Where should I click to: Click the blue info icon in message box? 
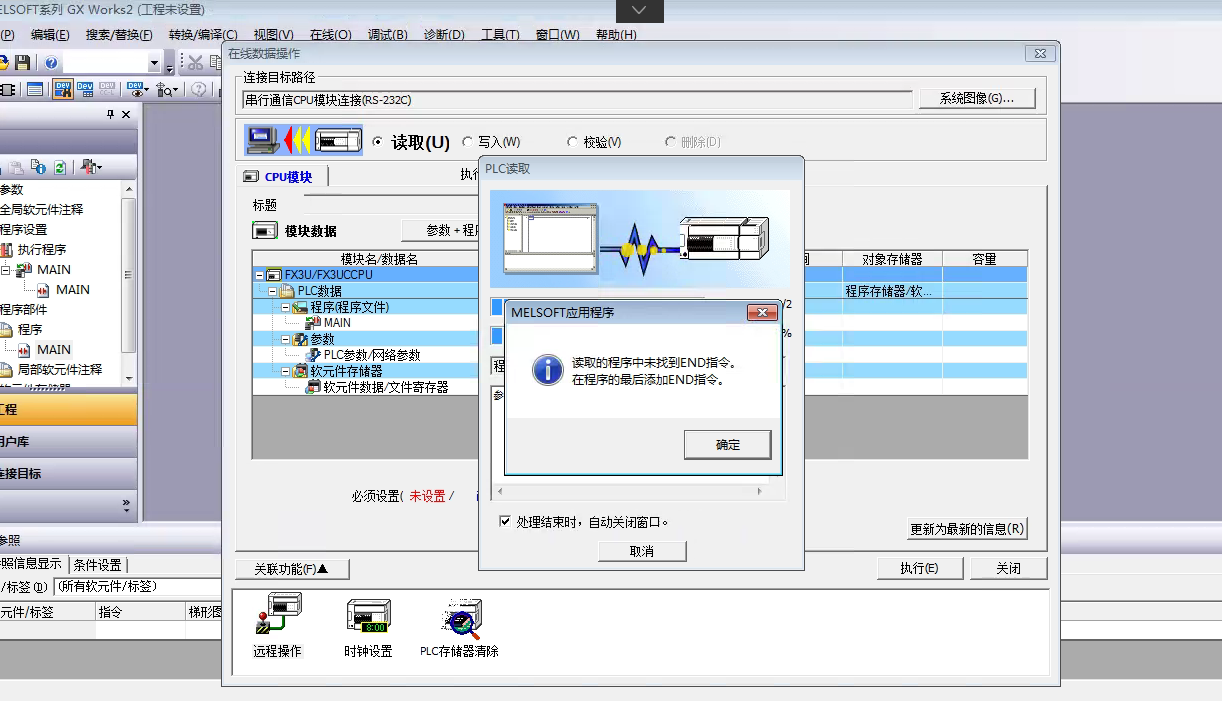547,369
